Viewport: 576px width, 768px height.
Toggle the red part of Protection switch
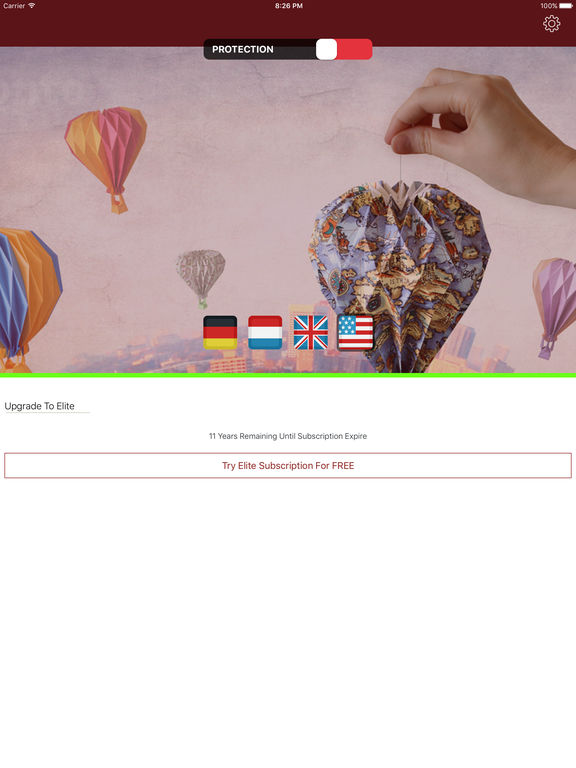[x=354, y=49]
